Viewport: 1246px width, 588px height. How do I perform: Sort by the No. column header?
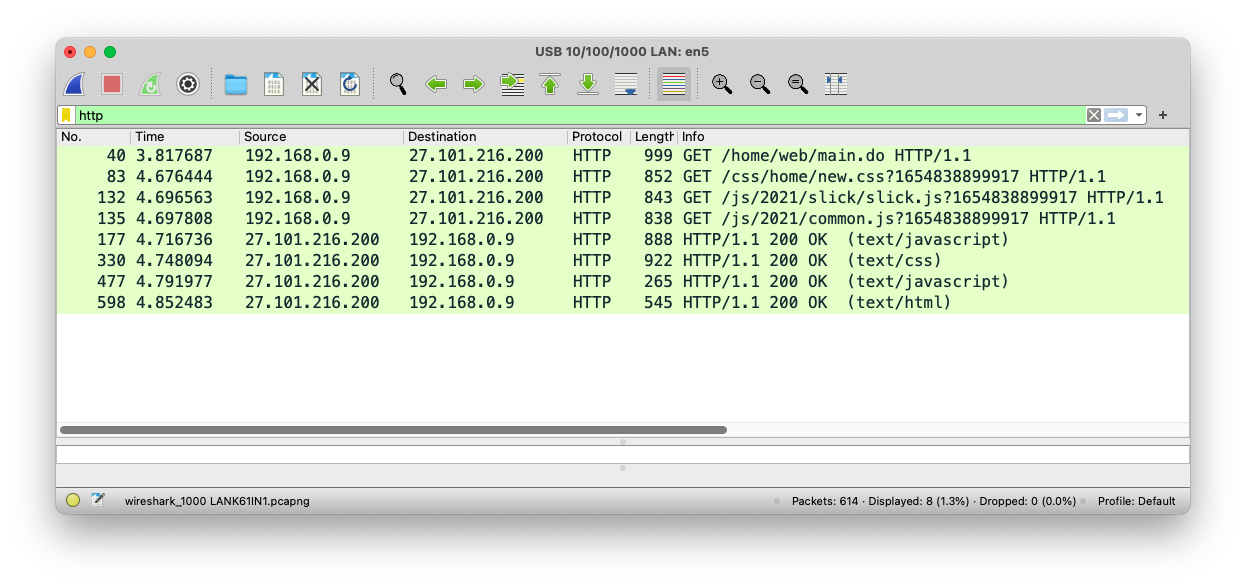(x=93, y=137)
